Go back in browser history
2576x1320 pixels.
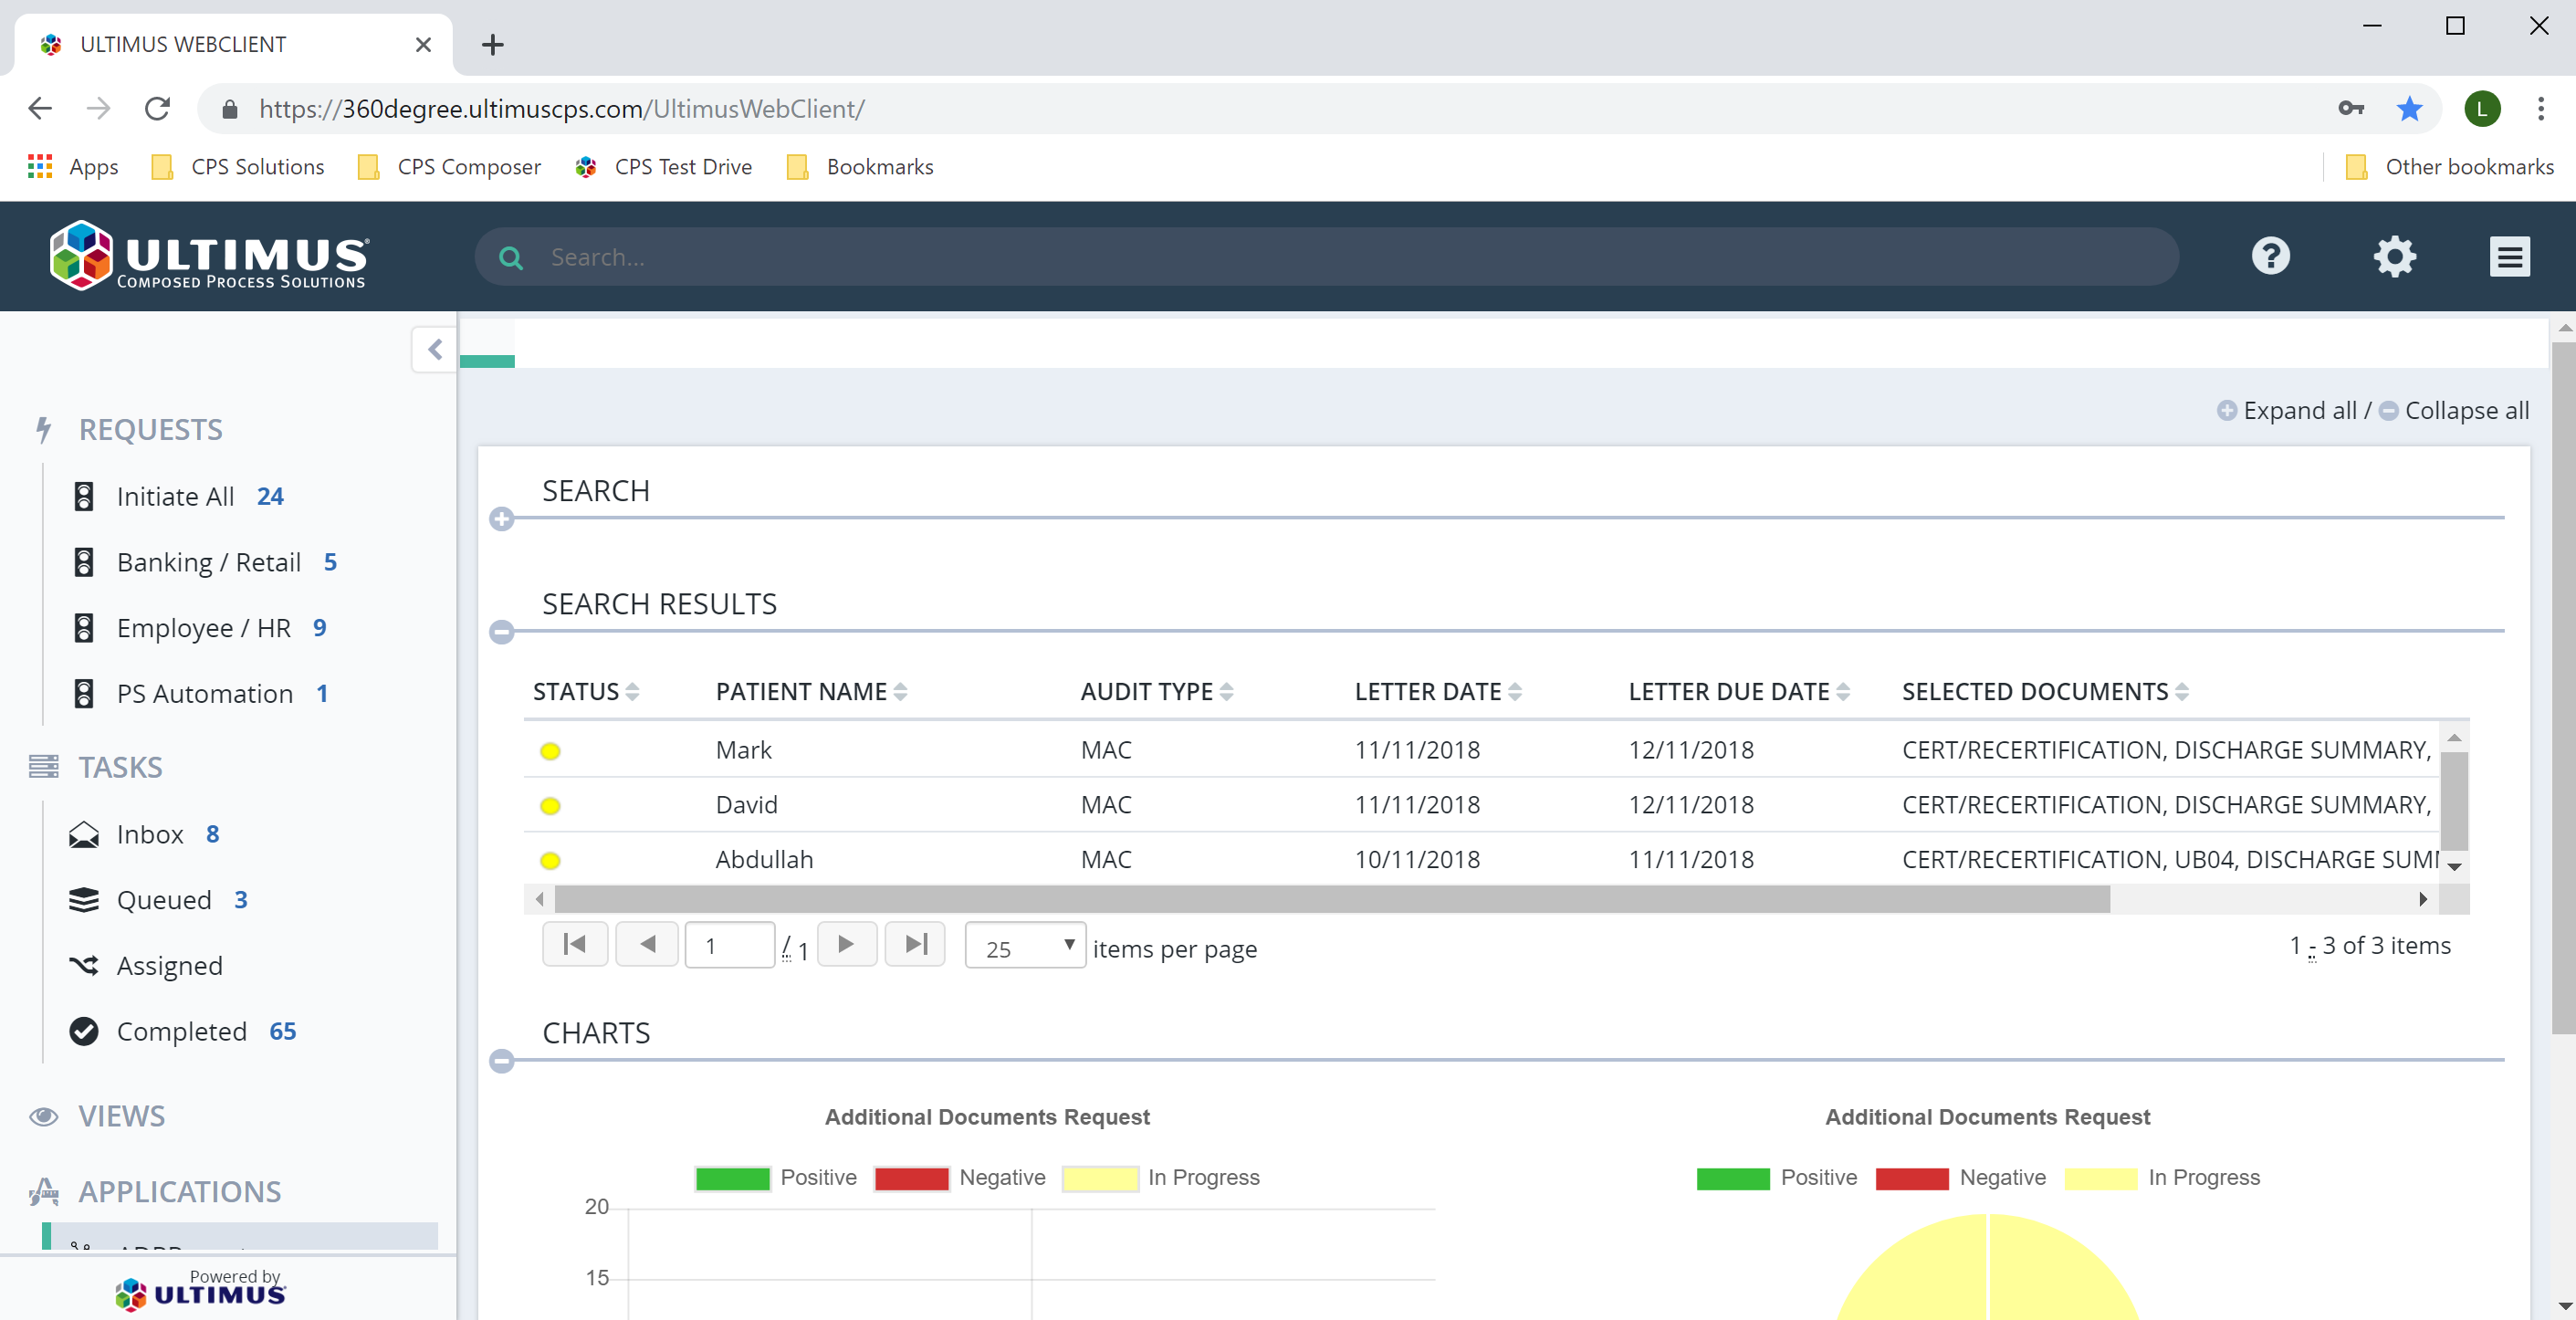(x=40, y=108)
